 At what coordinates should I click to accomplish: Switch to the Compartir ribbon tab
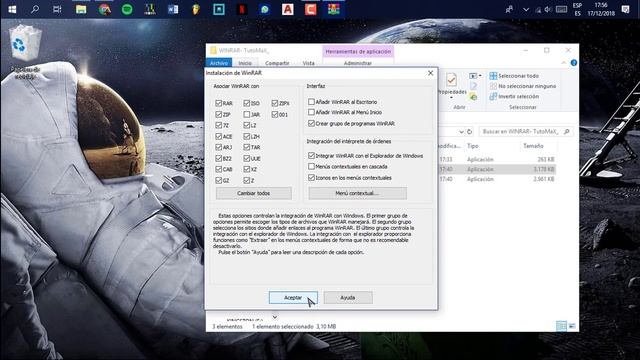click(x=277, y=63)
